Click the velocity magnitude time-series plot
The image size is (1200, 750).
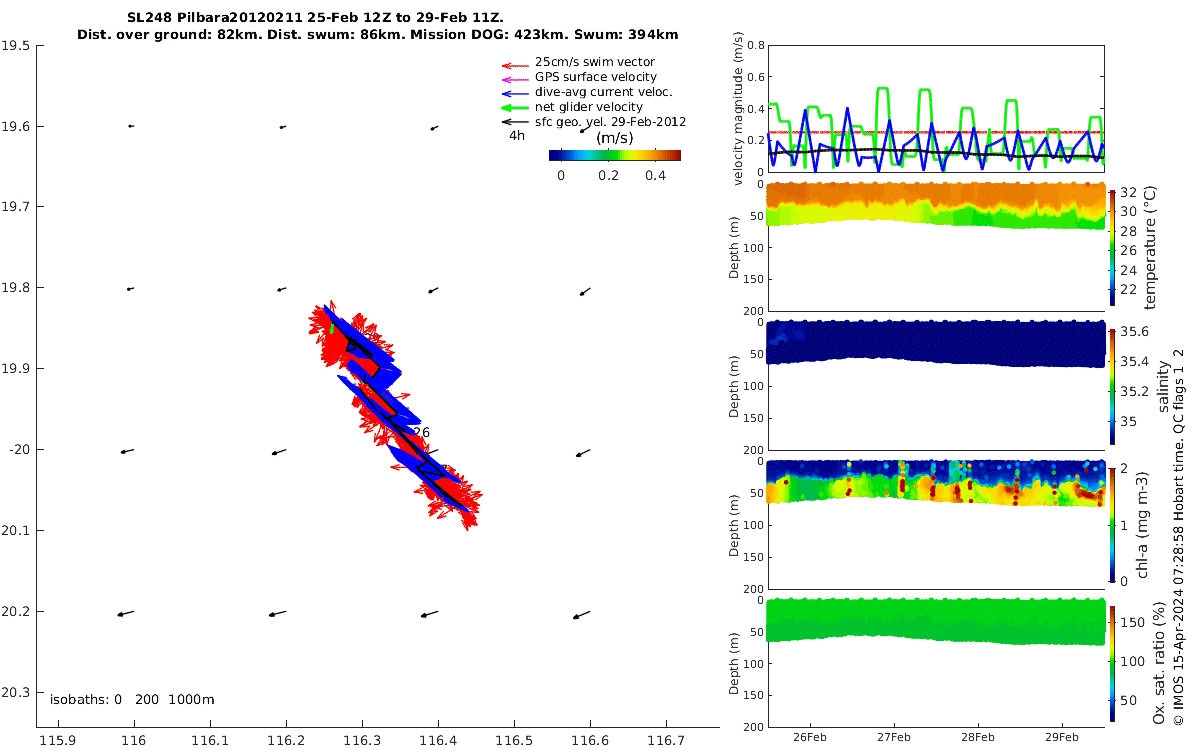(936, 108)
